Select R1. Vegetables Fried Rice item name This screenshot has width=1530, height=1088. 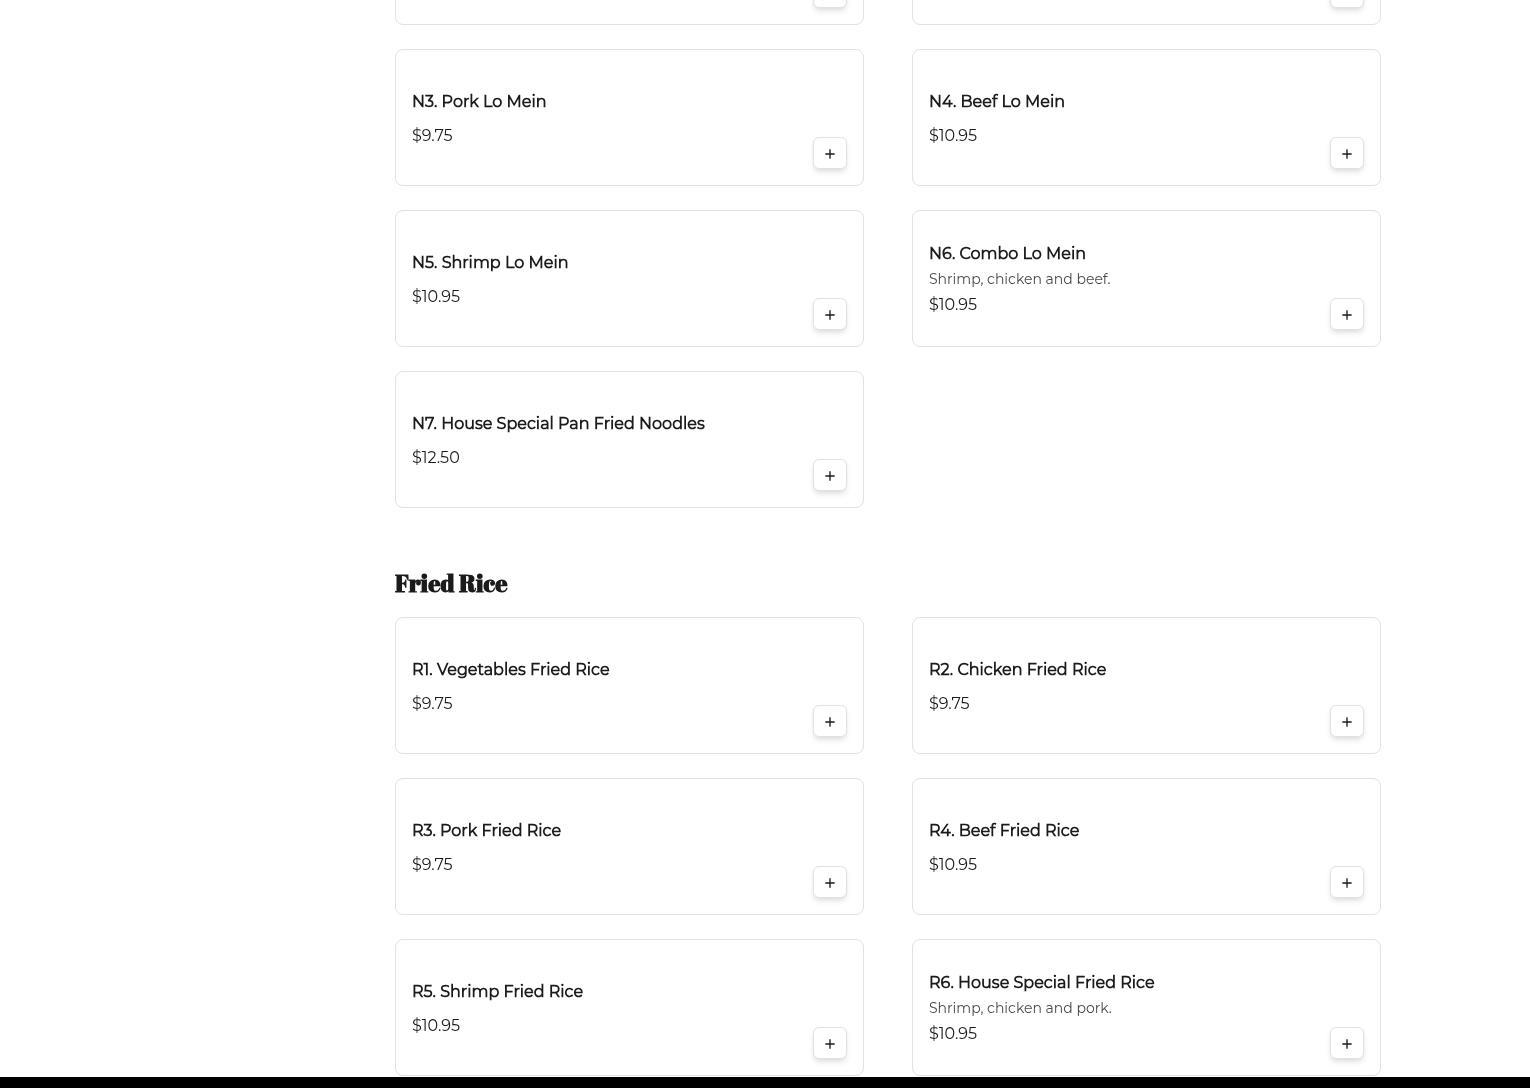[x=510, y=670]
